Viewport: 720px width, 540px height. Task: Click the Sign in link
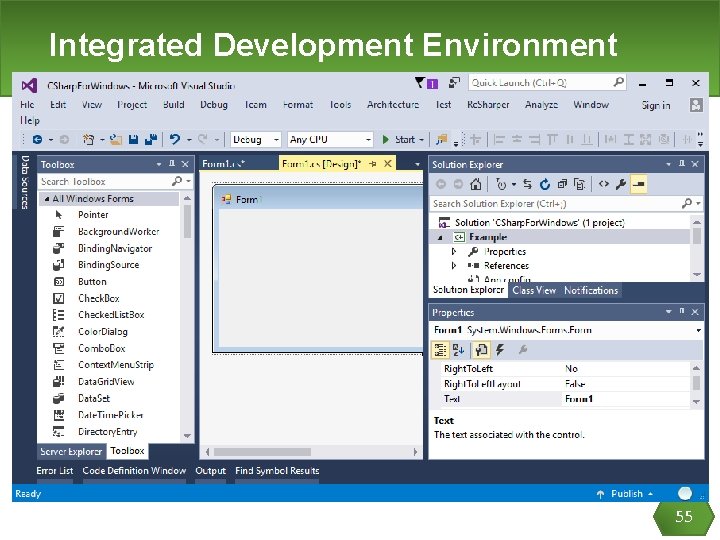[656, 105]
